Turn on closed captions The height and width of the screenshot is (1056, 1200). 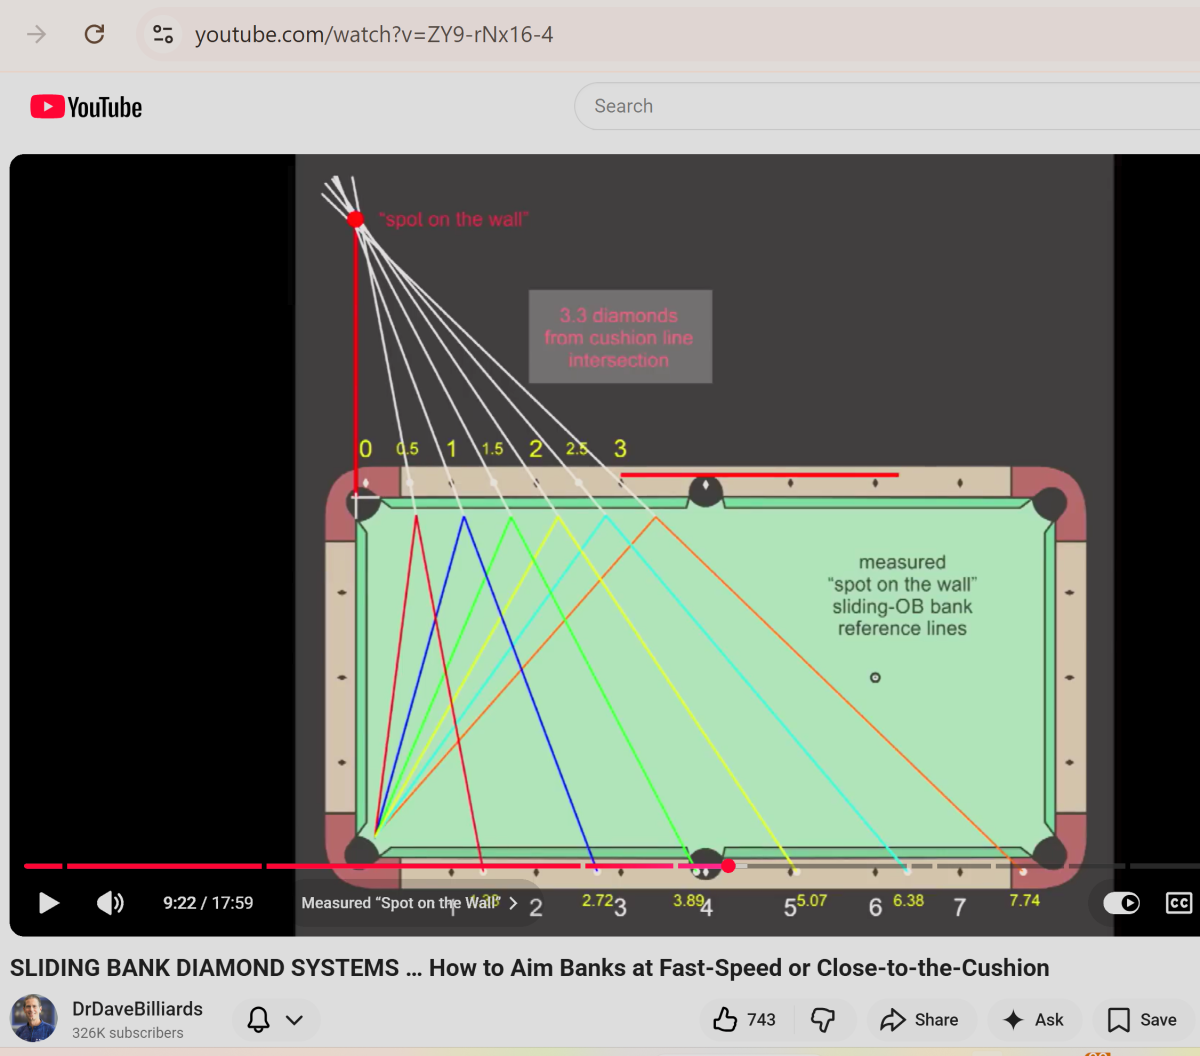(x=1179, y=903)
